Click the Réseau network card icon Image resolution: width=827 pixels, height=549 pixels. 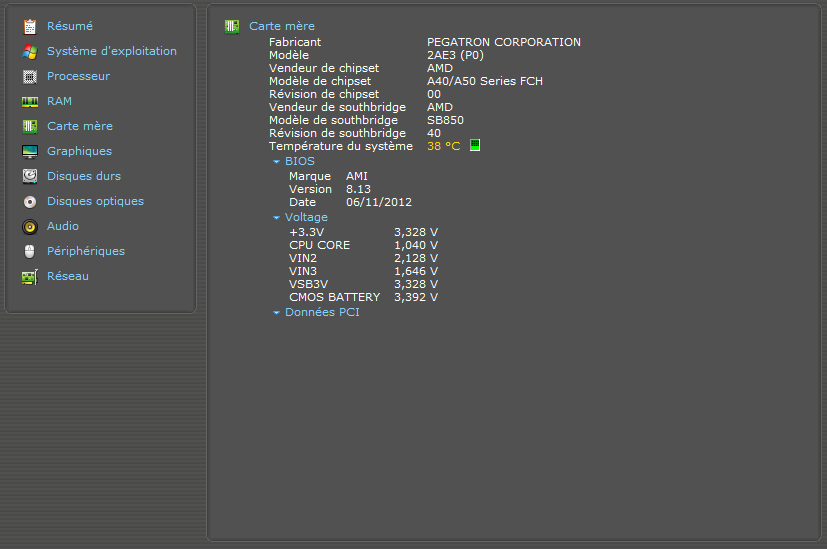click(x=30, y=277)
